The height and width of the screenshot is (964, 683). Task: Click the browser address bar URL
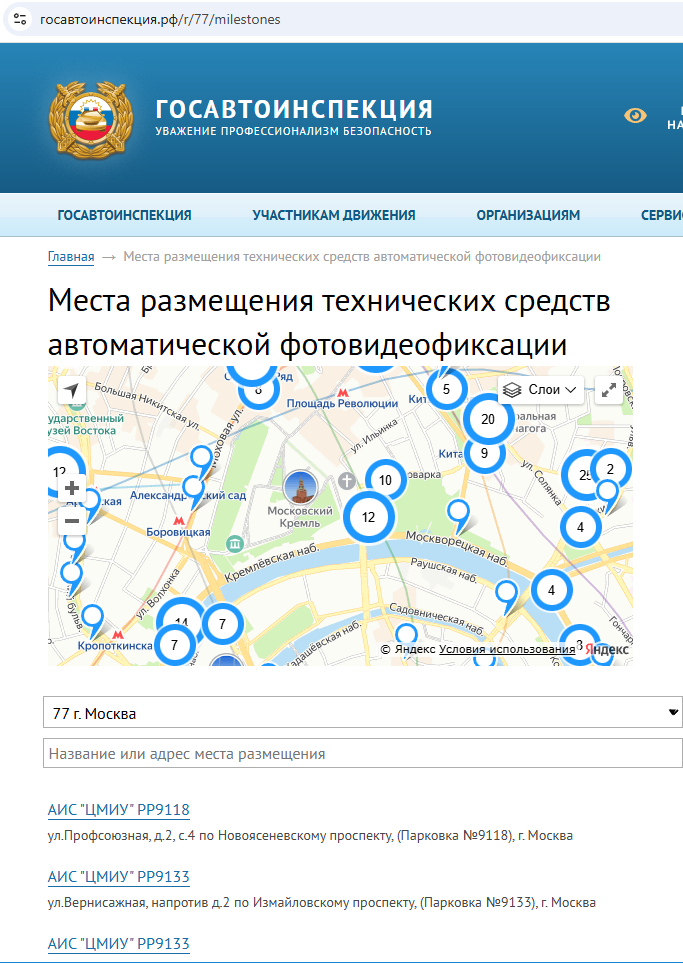pyautogui.click(x=160, y=19)
